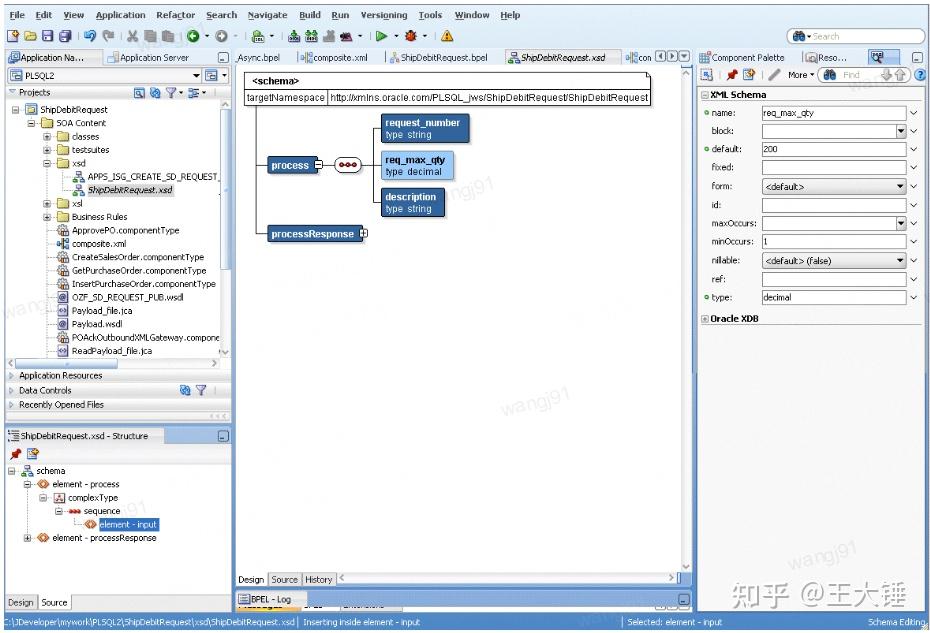930x633 pixels.
Task: Run the project with the green play icon
Action: click(381, 36)
